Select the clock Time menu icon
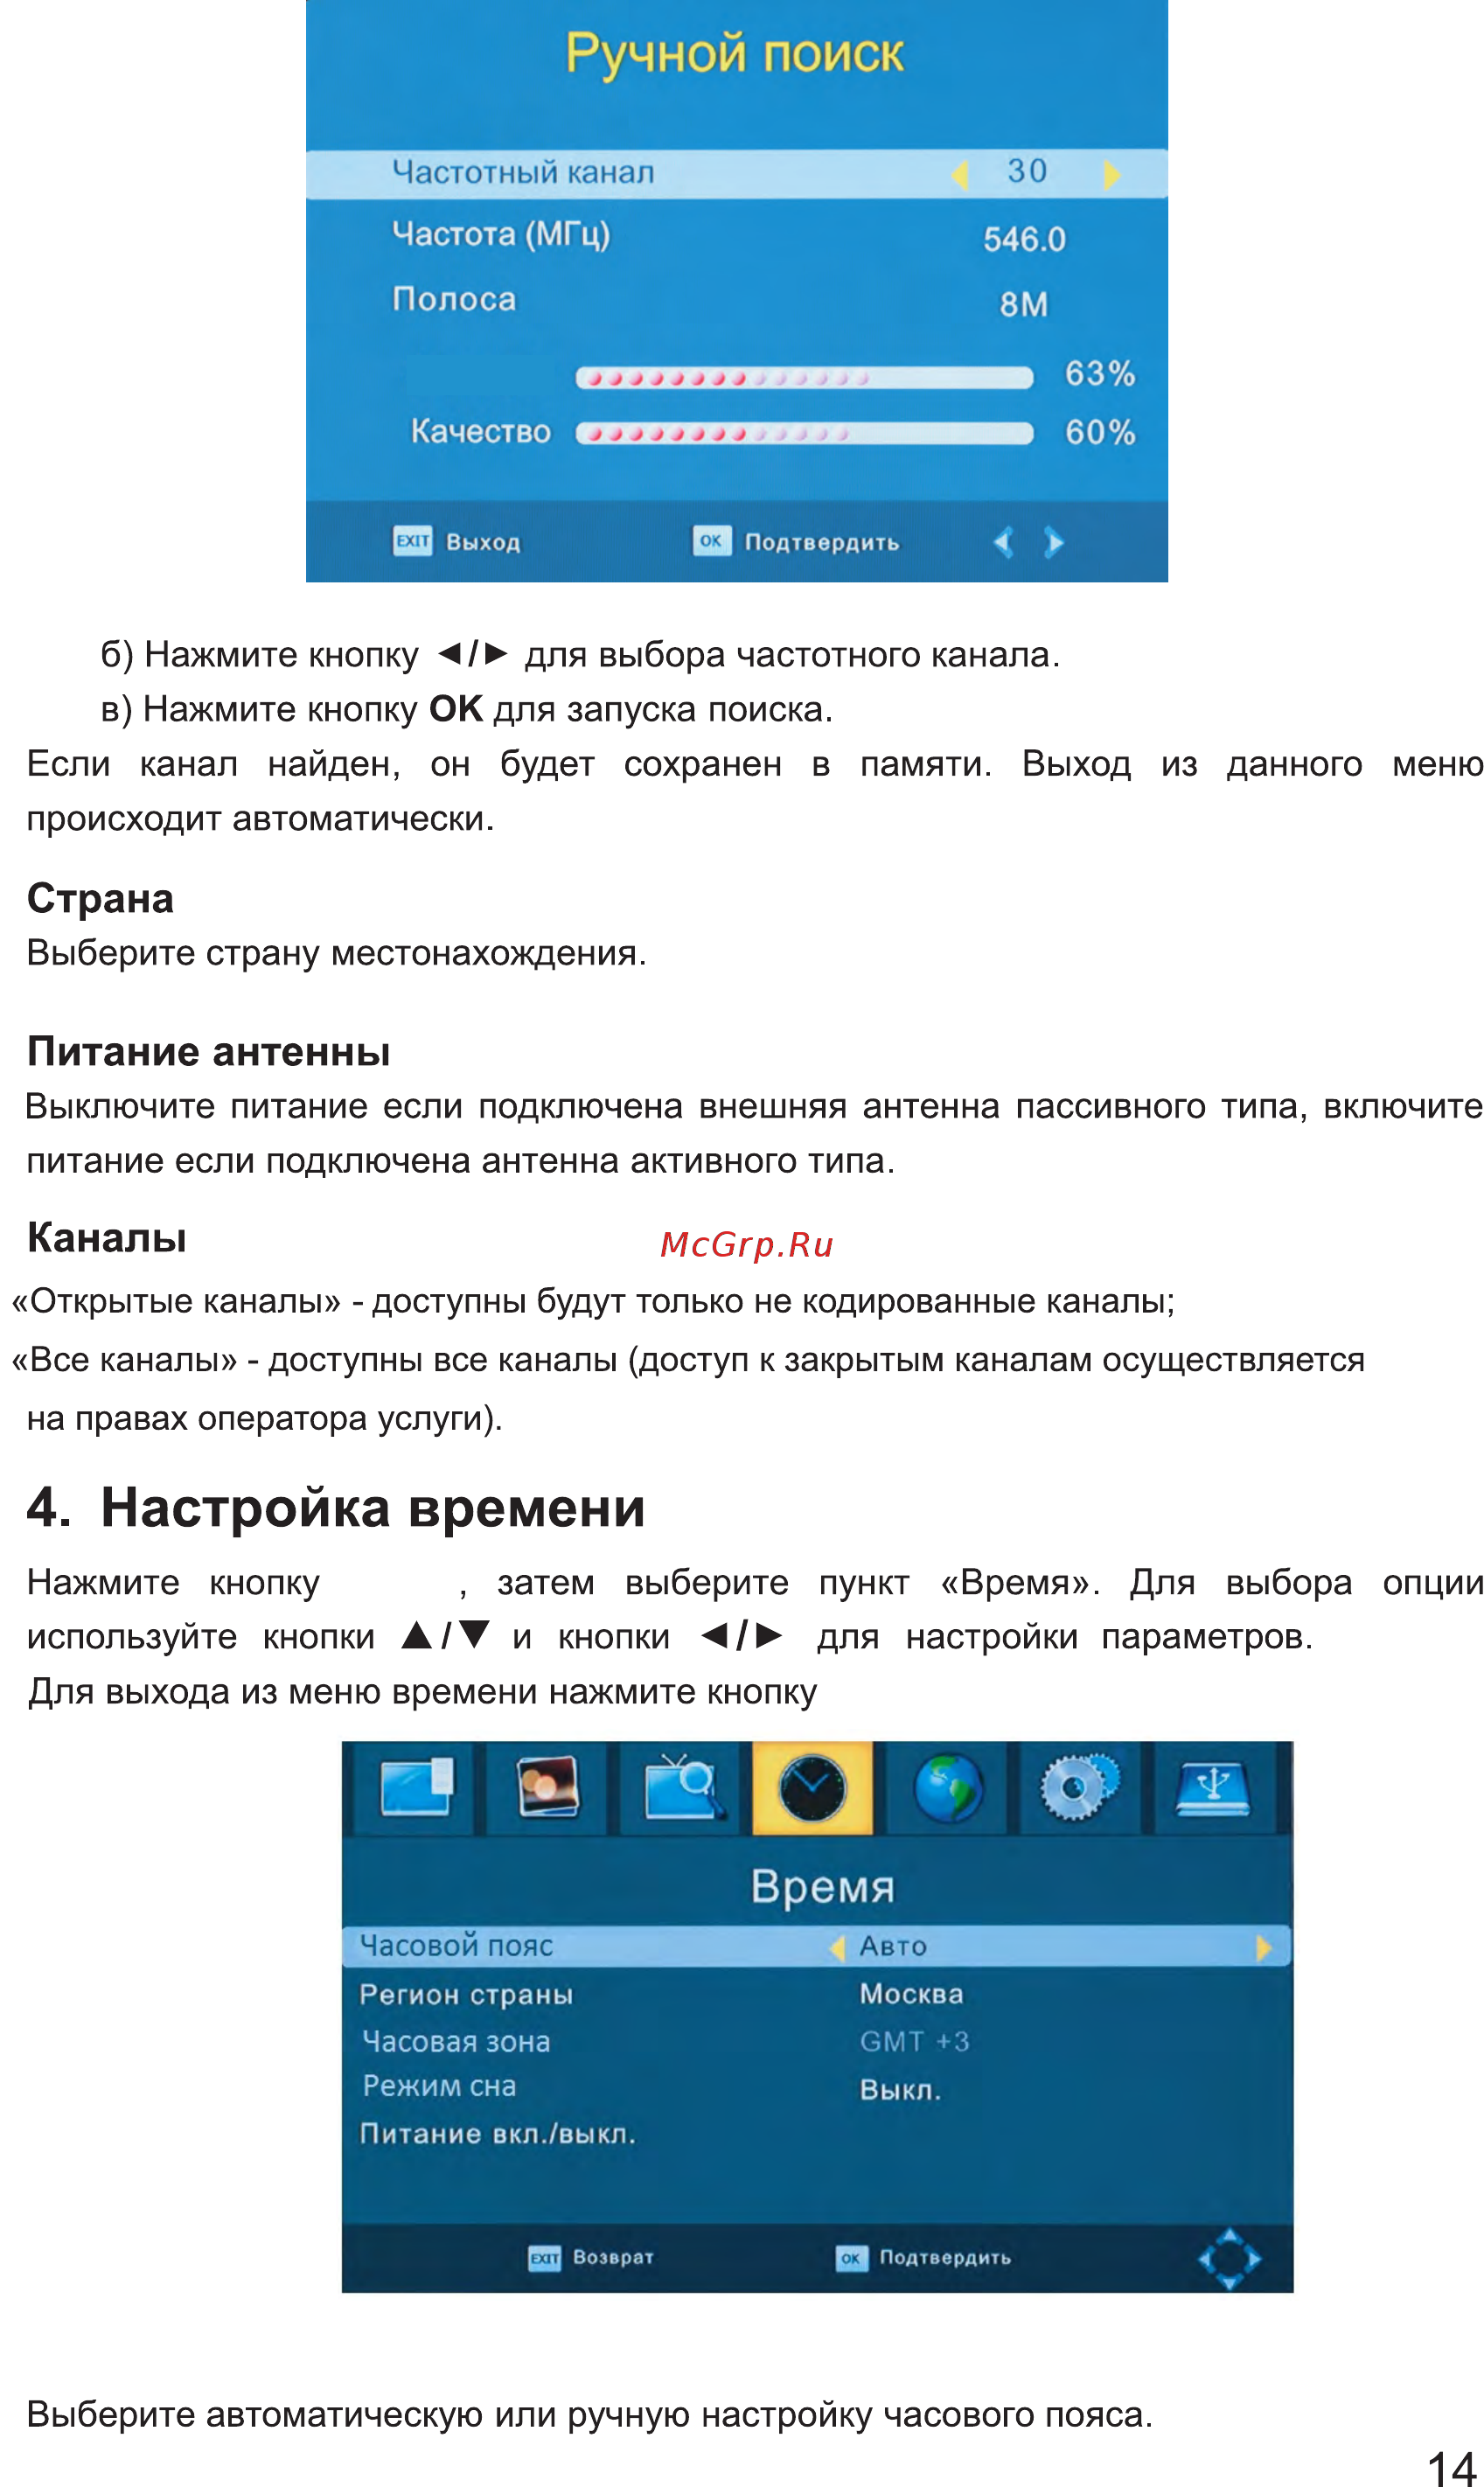1484x2487 pixels. click(812, 1787)
